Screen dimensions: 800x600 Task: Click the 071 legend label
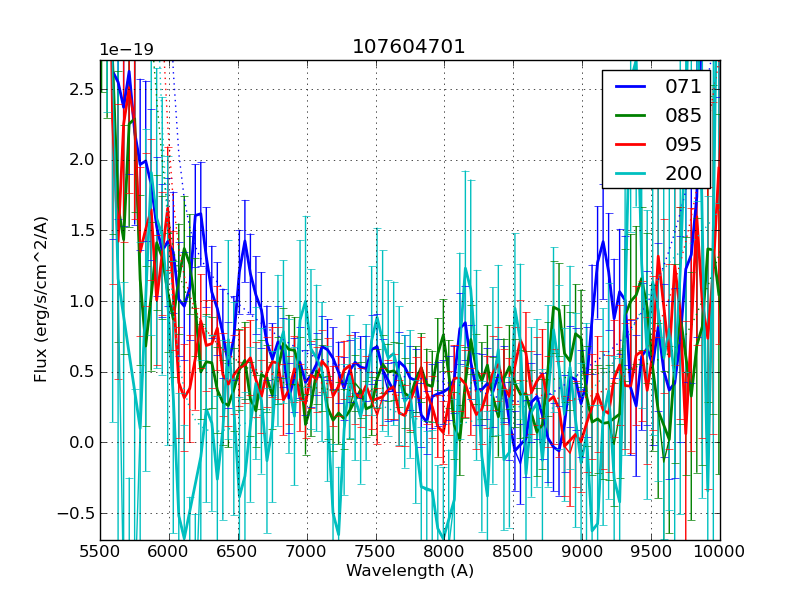pyautogui.click(x=683, y=86)
